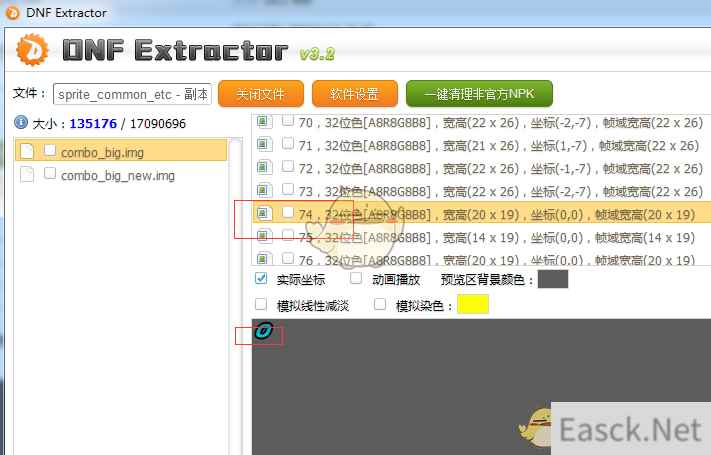Click the image icon of frame 75

[x=264, y=236]
